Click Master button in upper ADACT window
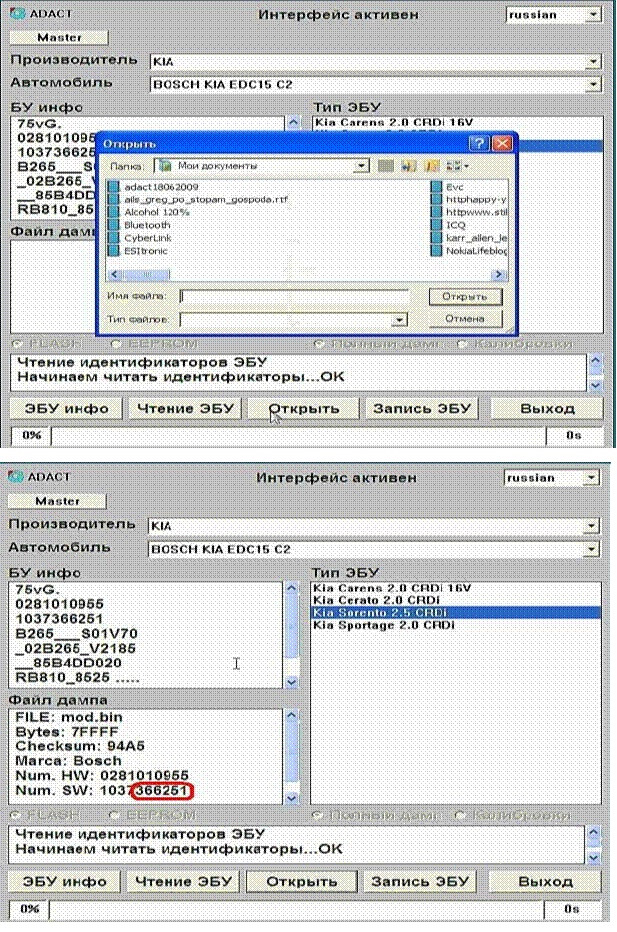This screenshot has width=617, height=932. [x=59, y=37]
